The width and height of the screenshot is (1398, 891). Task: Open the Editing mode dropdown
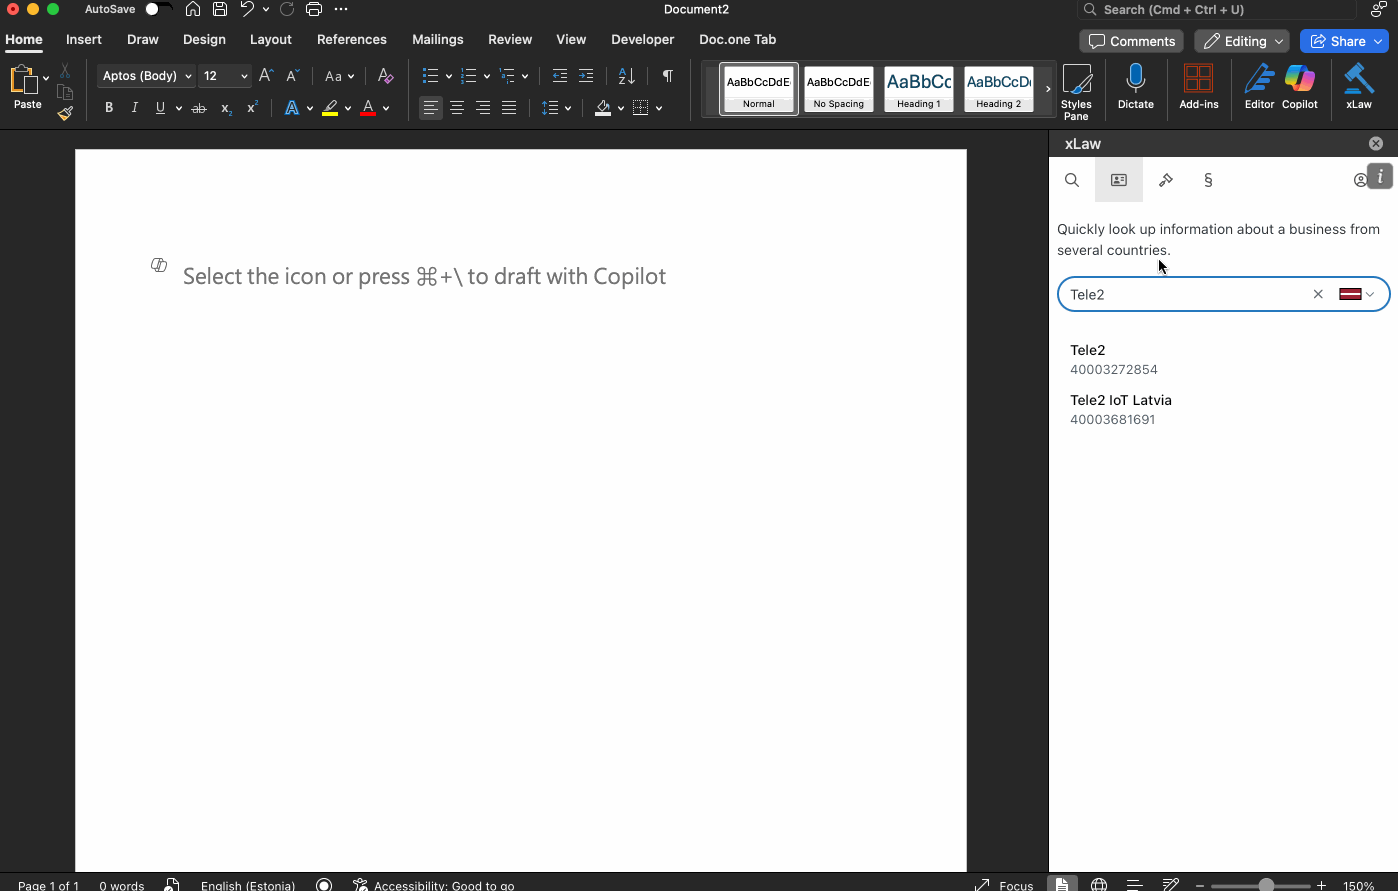click(x=1242, y=41)
